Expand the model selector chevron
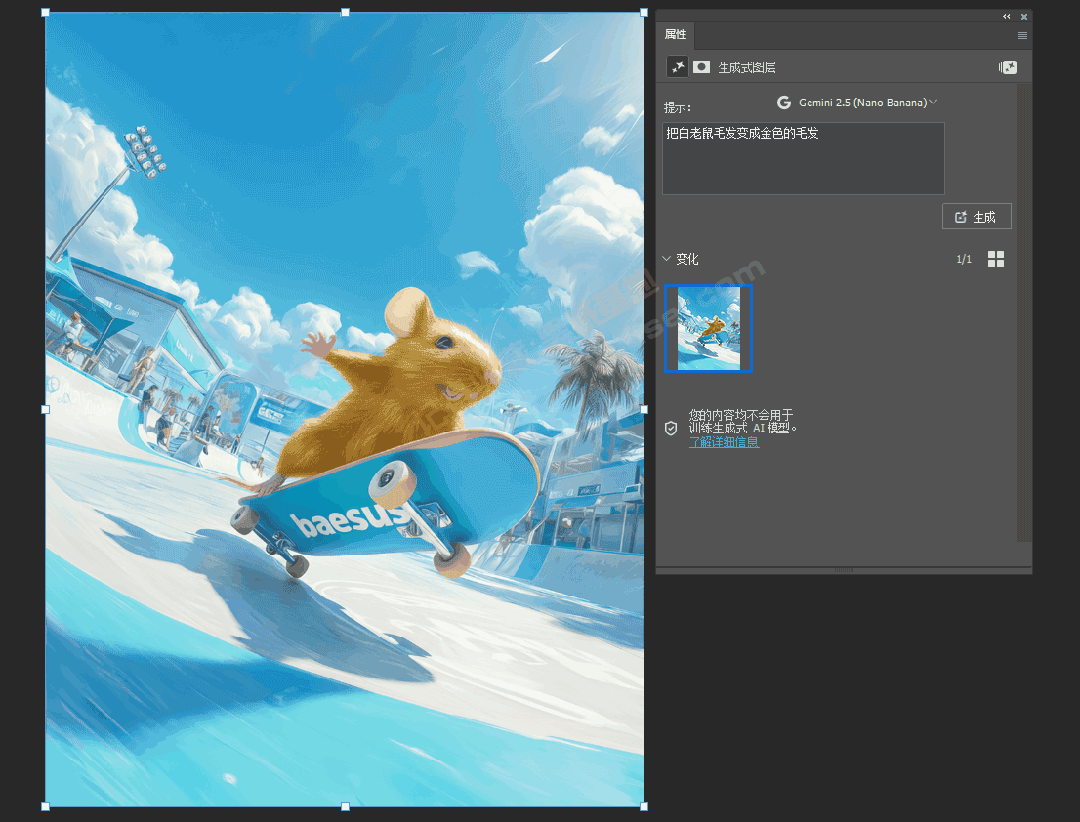 [934, 102]
